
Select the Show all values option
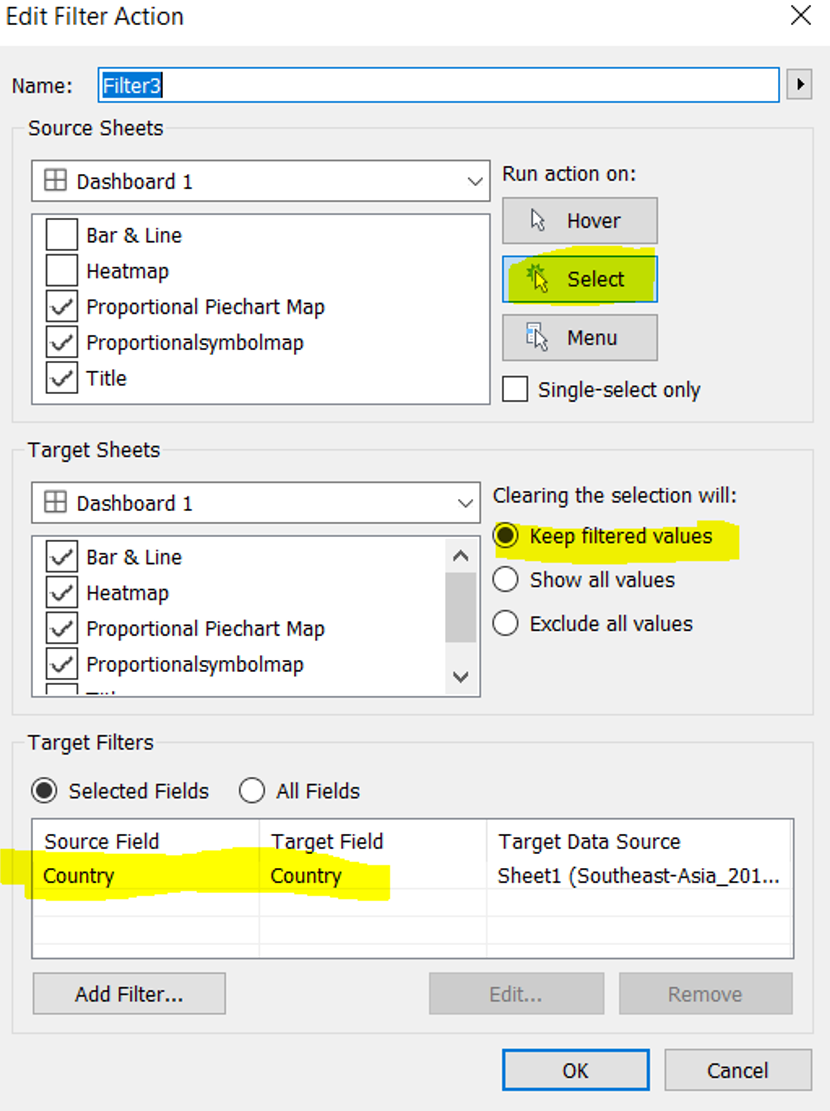(506, 580)
